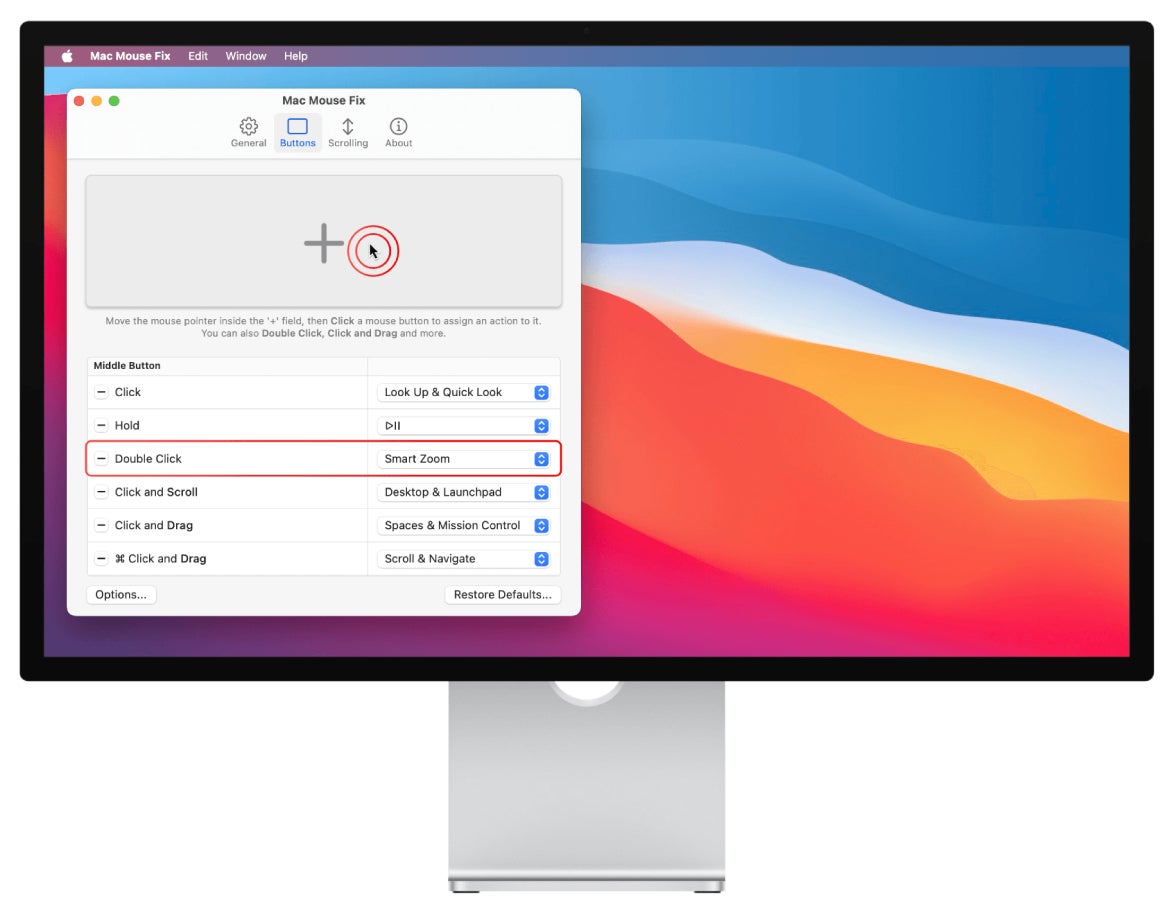Open the About tab
The image size is (1174, 900).
[x=399, y=131]
